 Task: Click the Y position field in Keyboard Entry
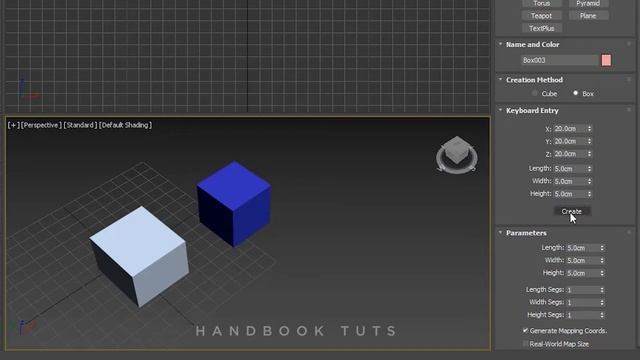[570, 141]
